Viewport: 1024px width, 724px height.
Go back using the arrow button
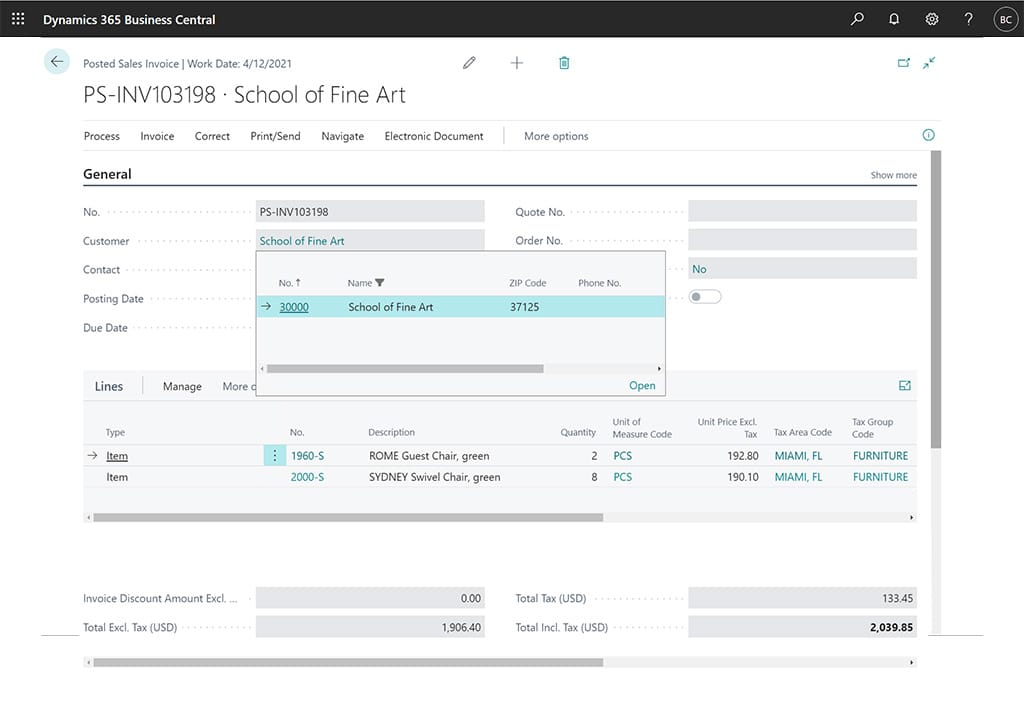(x=57, y=62)
